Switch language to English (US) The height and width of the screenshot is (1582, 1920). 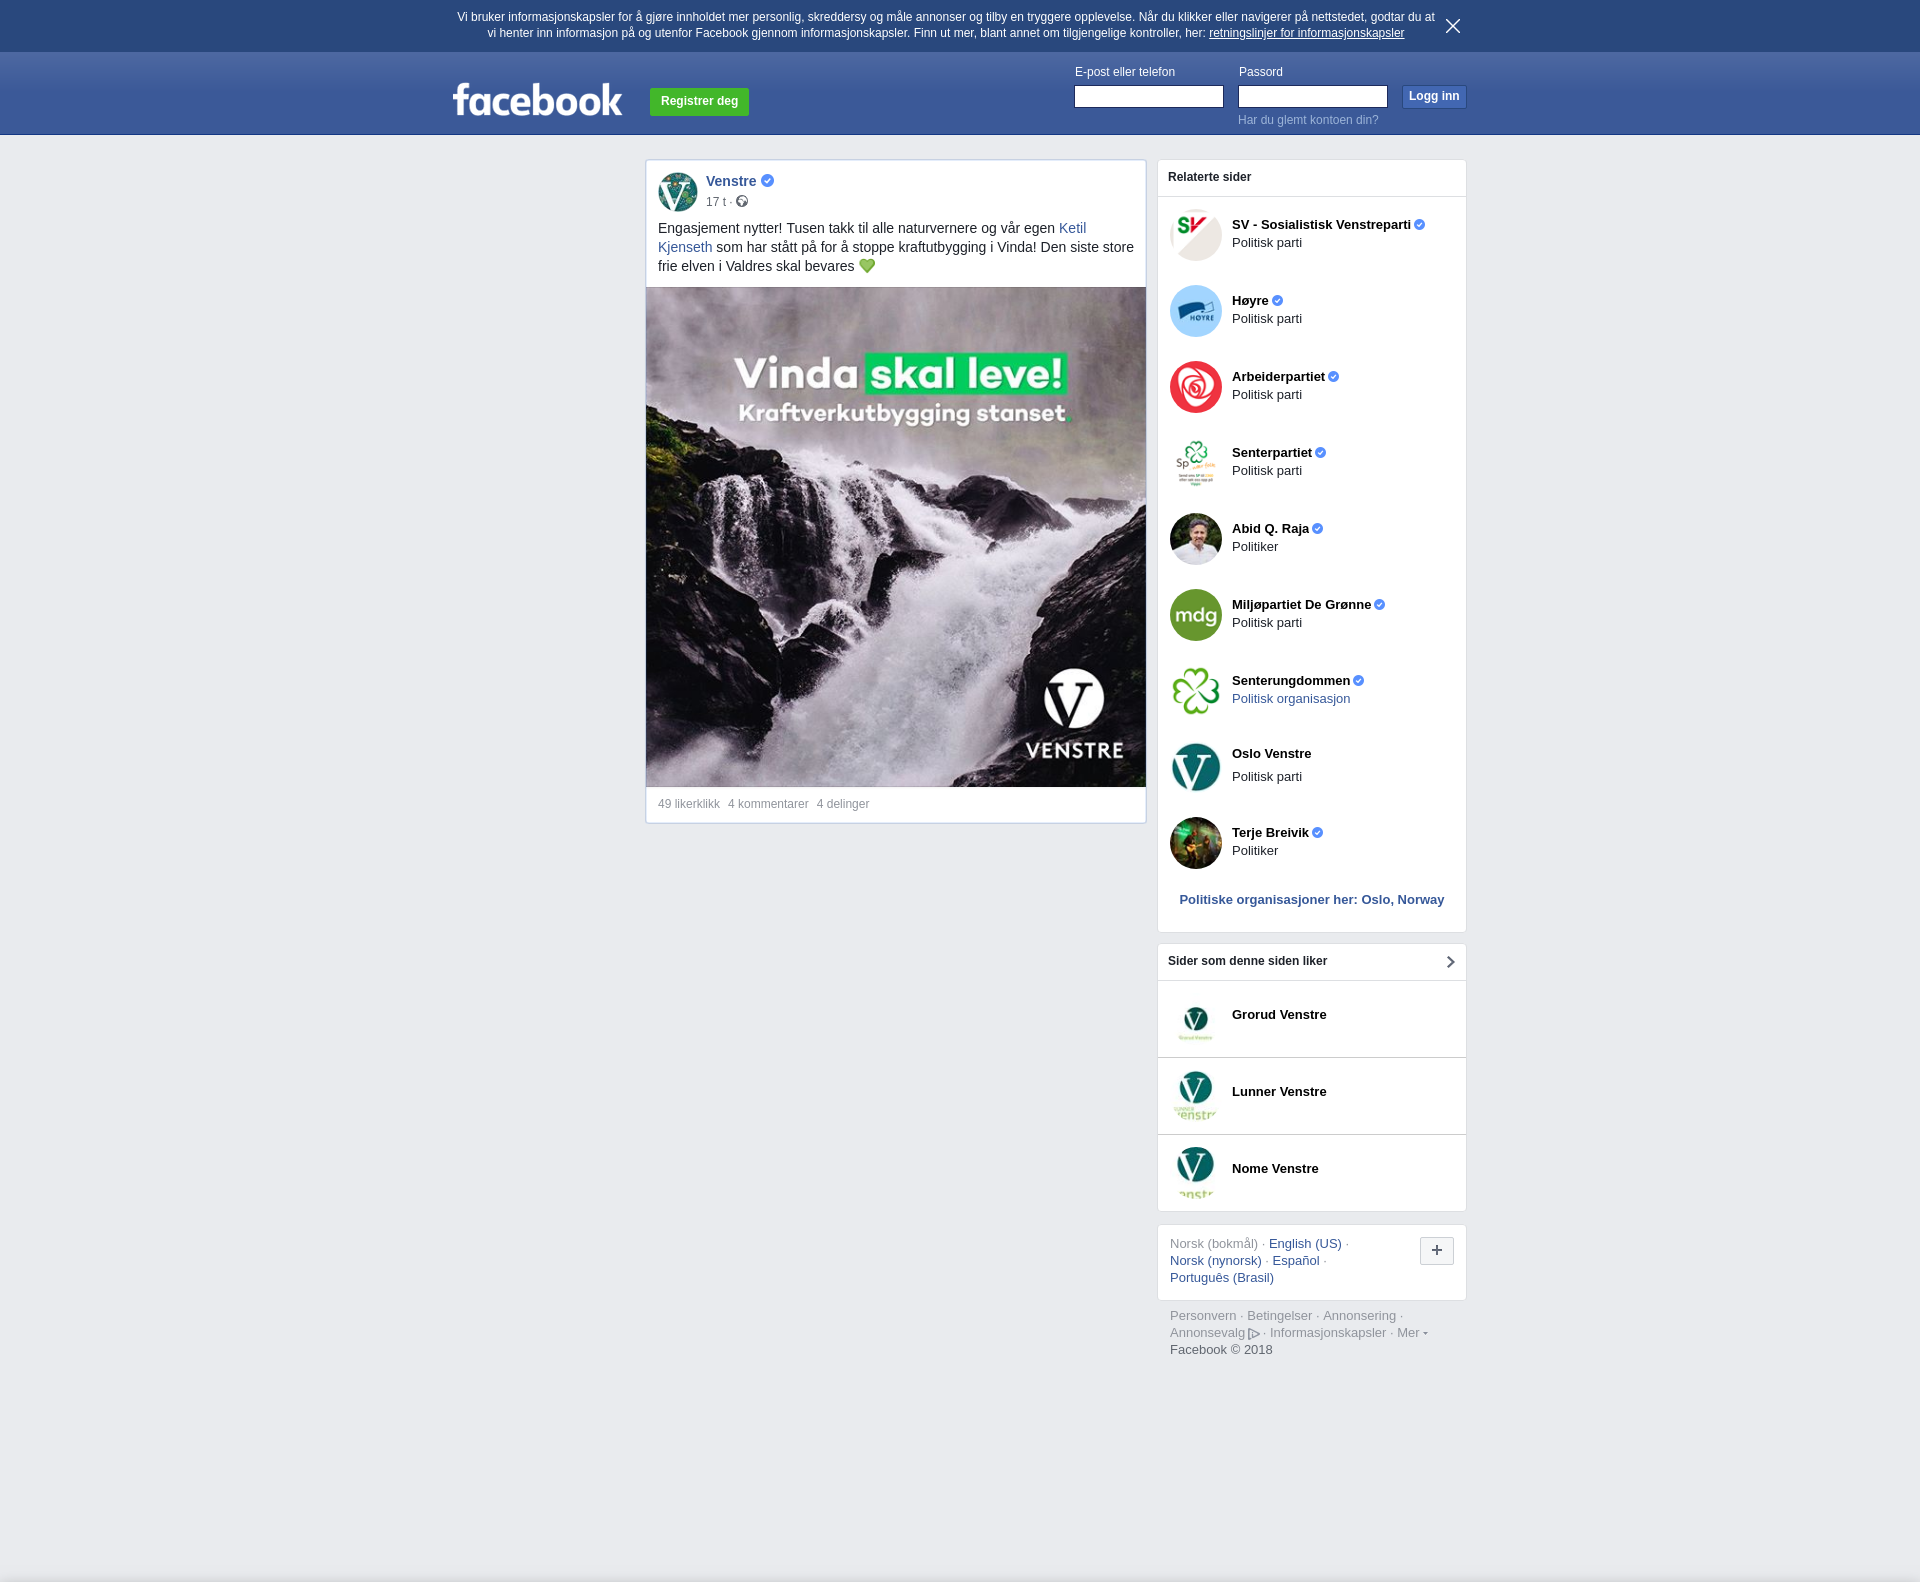(1305, 1244)
